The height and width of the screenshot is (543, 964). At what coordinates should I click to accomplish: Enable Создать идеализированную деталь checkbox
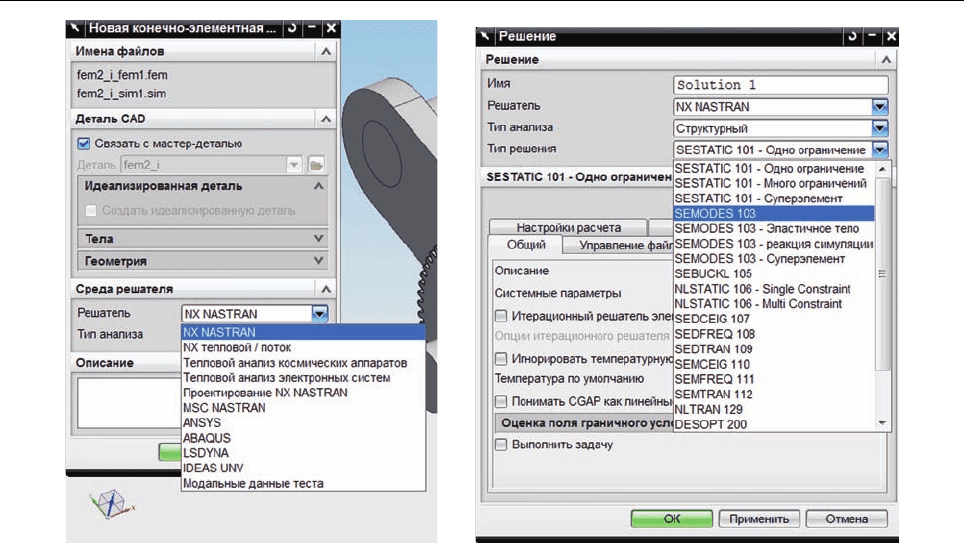click(91, 210)
